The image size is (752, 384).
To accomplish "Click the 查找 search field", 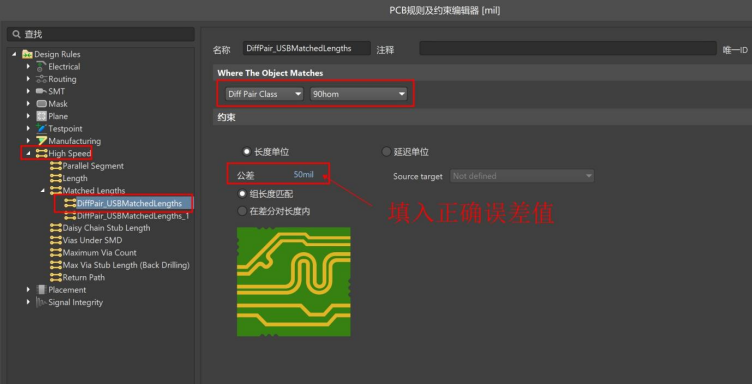I will pos(101,35).
